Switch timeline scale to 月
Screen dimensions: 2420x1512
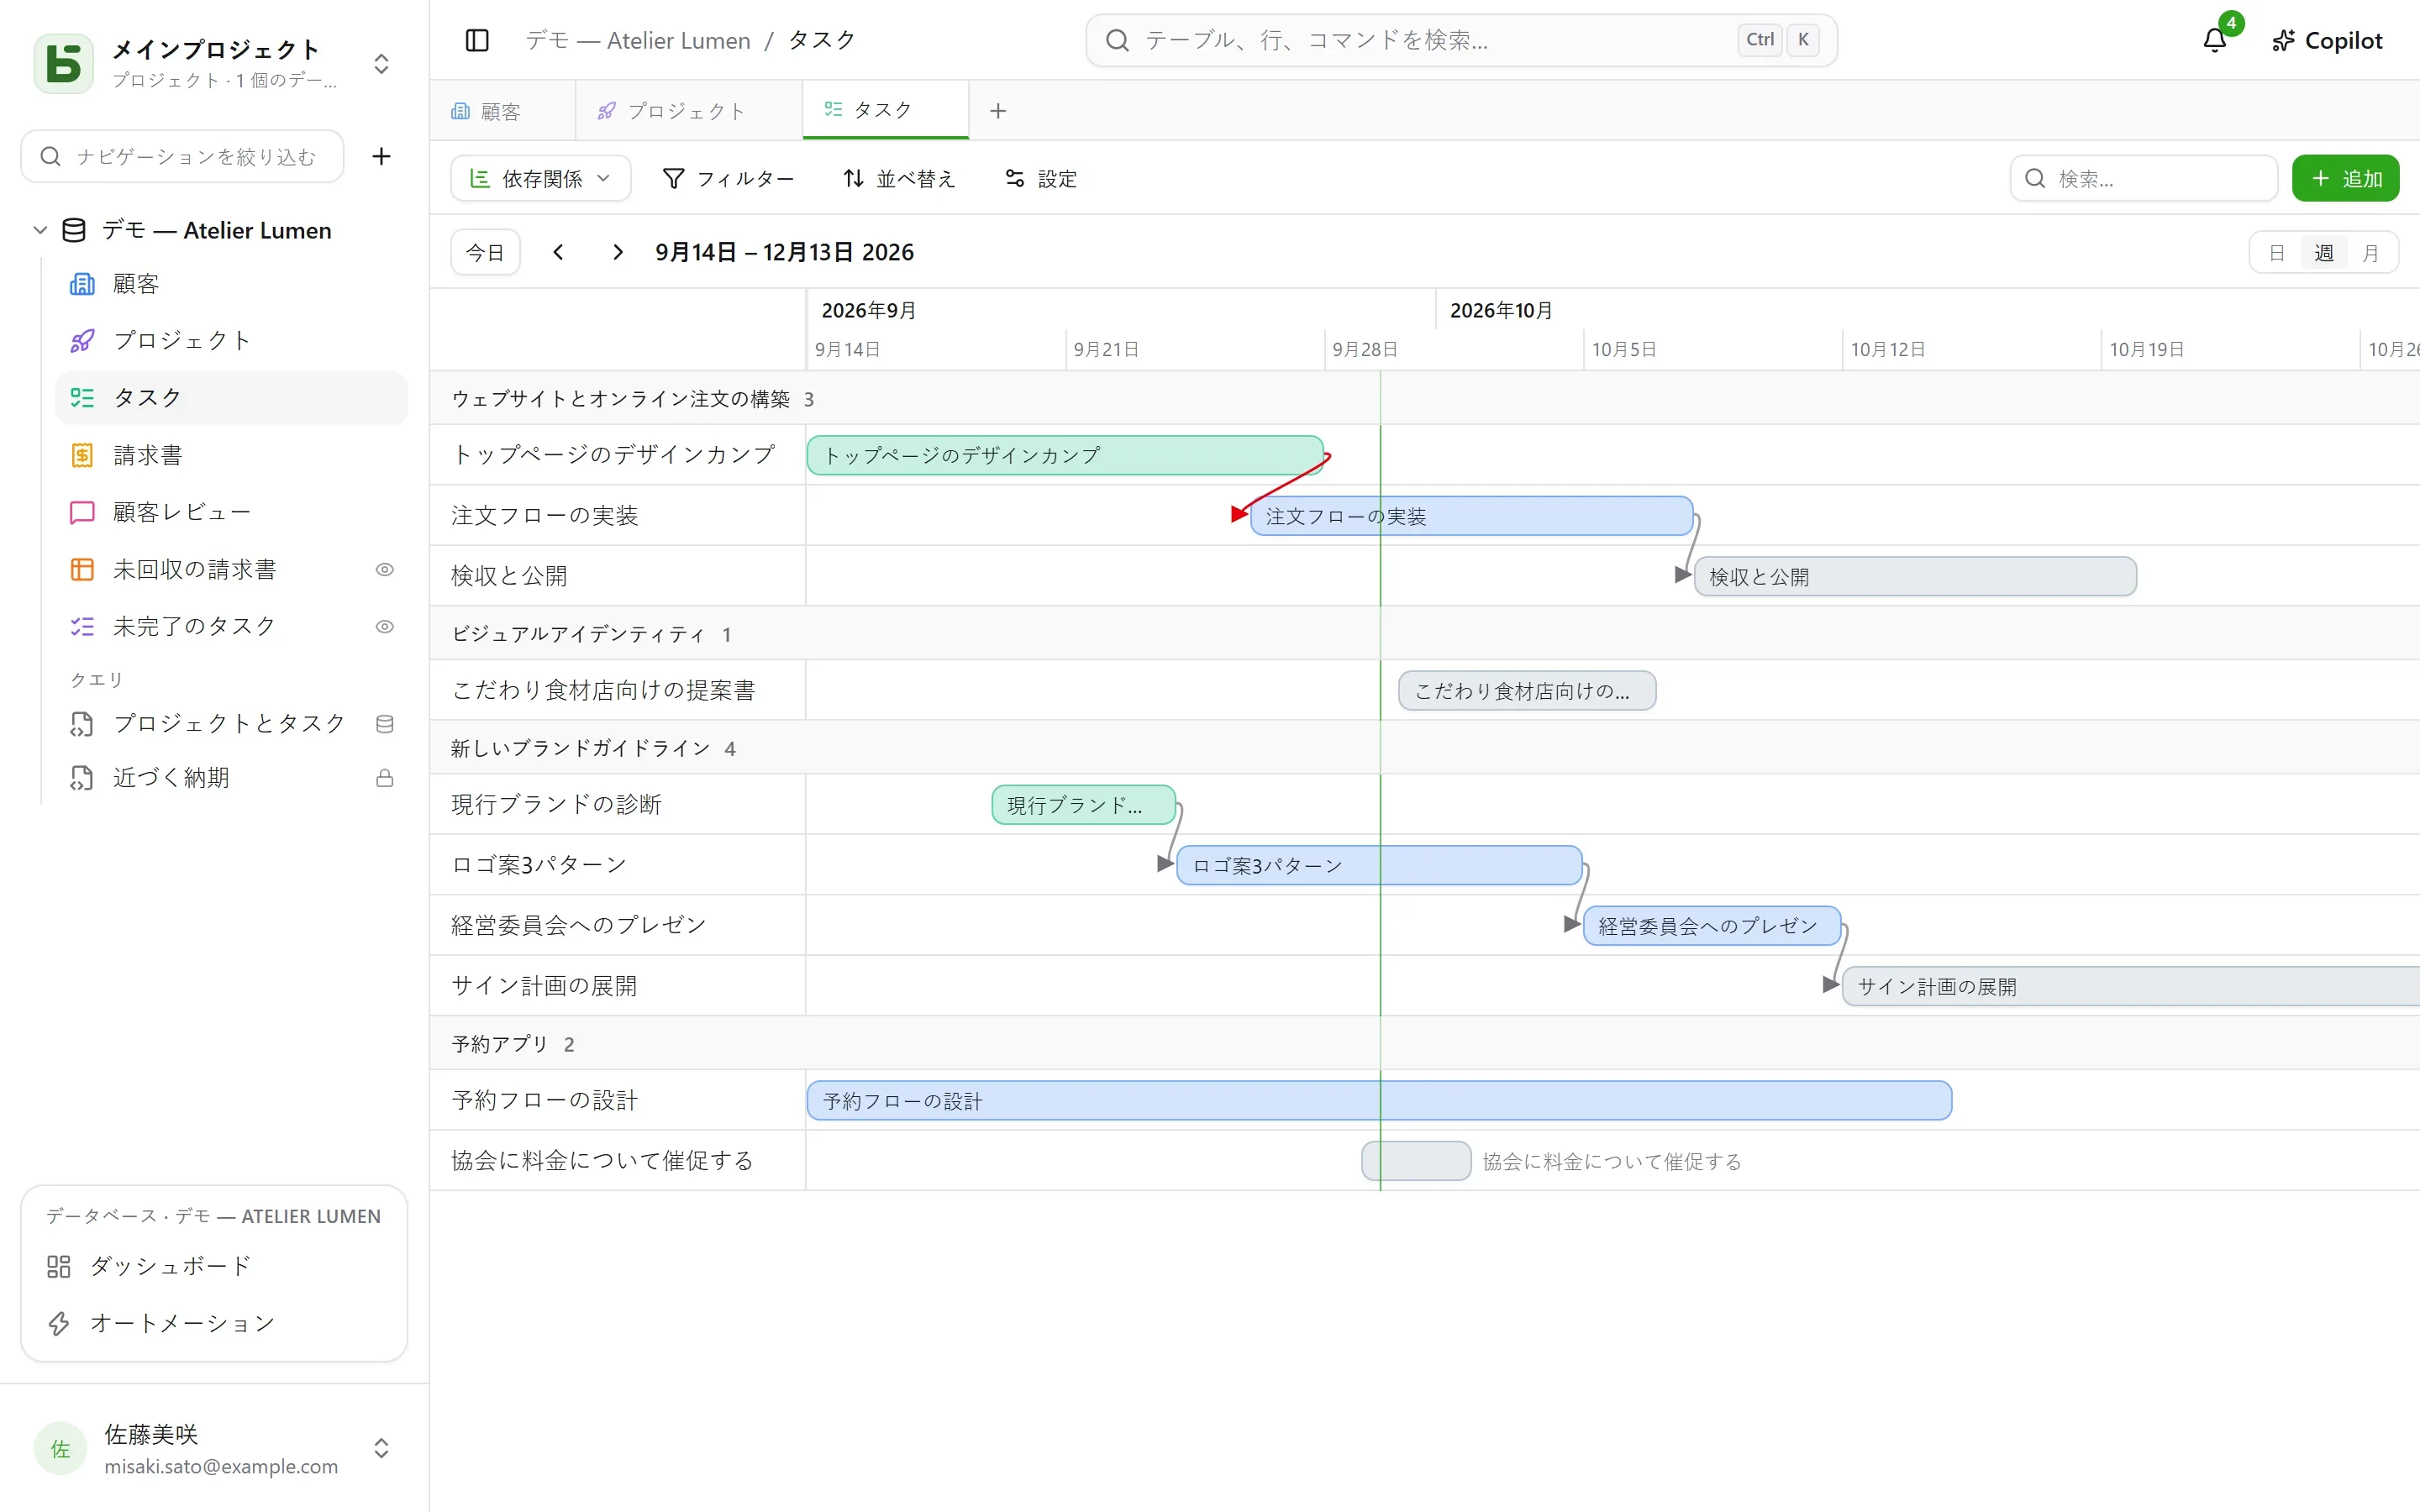click(2370, 253)
